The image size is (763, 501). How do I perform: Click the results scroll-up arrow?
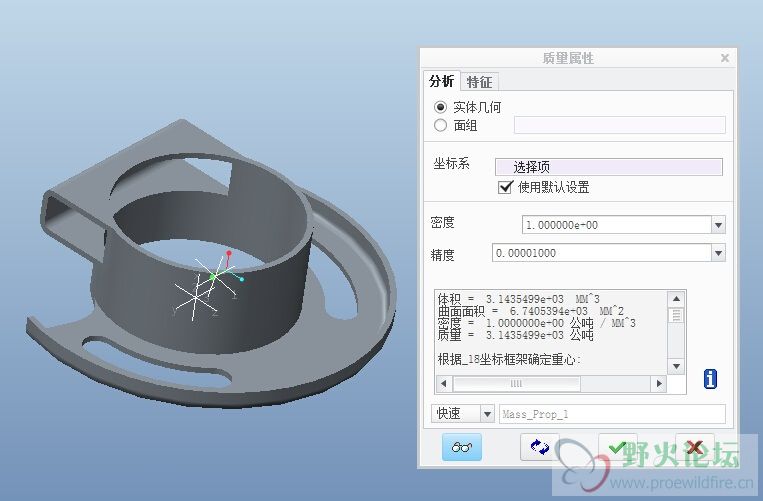point(676,299)
